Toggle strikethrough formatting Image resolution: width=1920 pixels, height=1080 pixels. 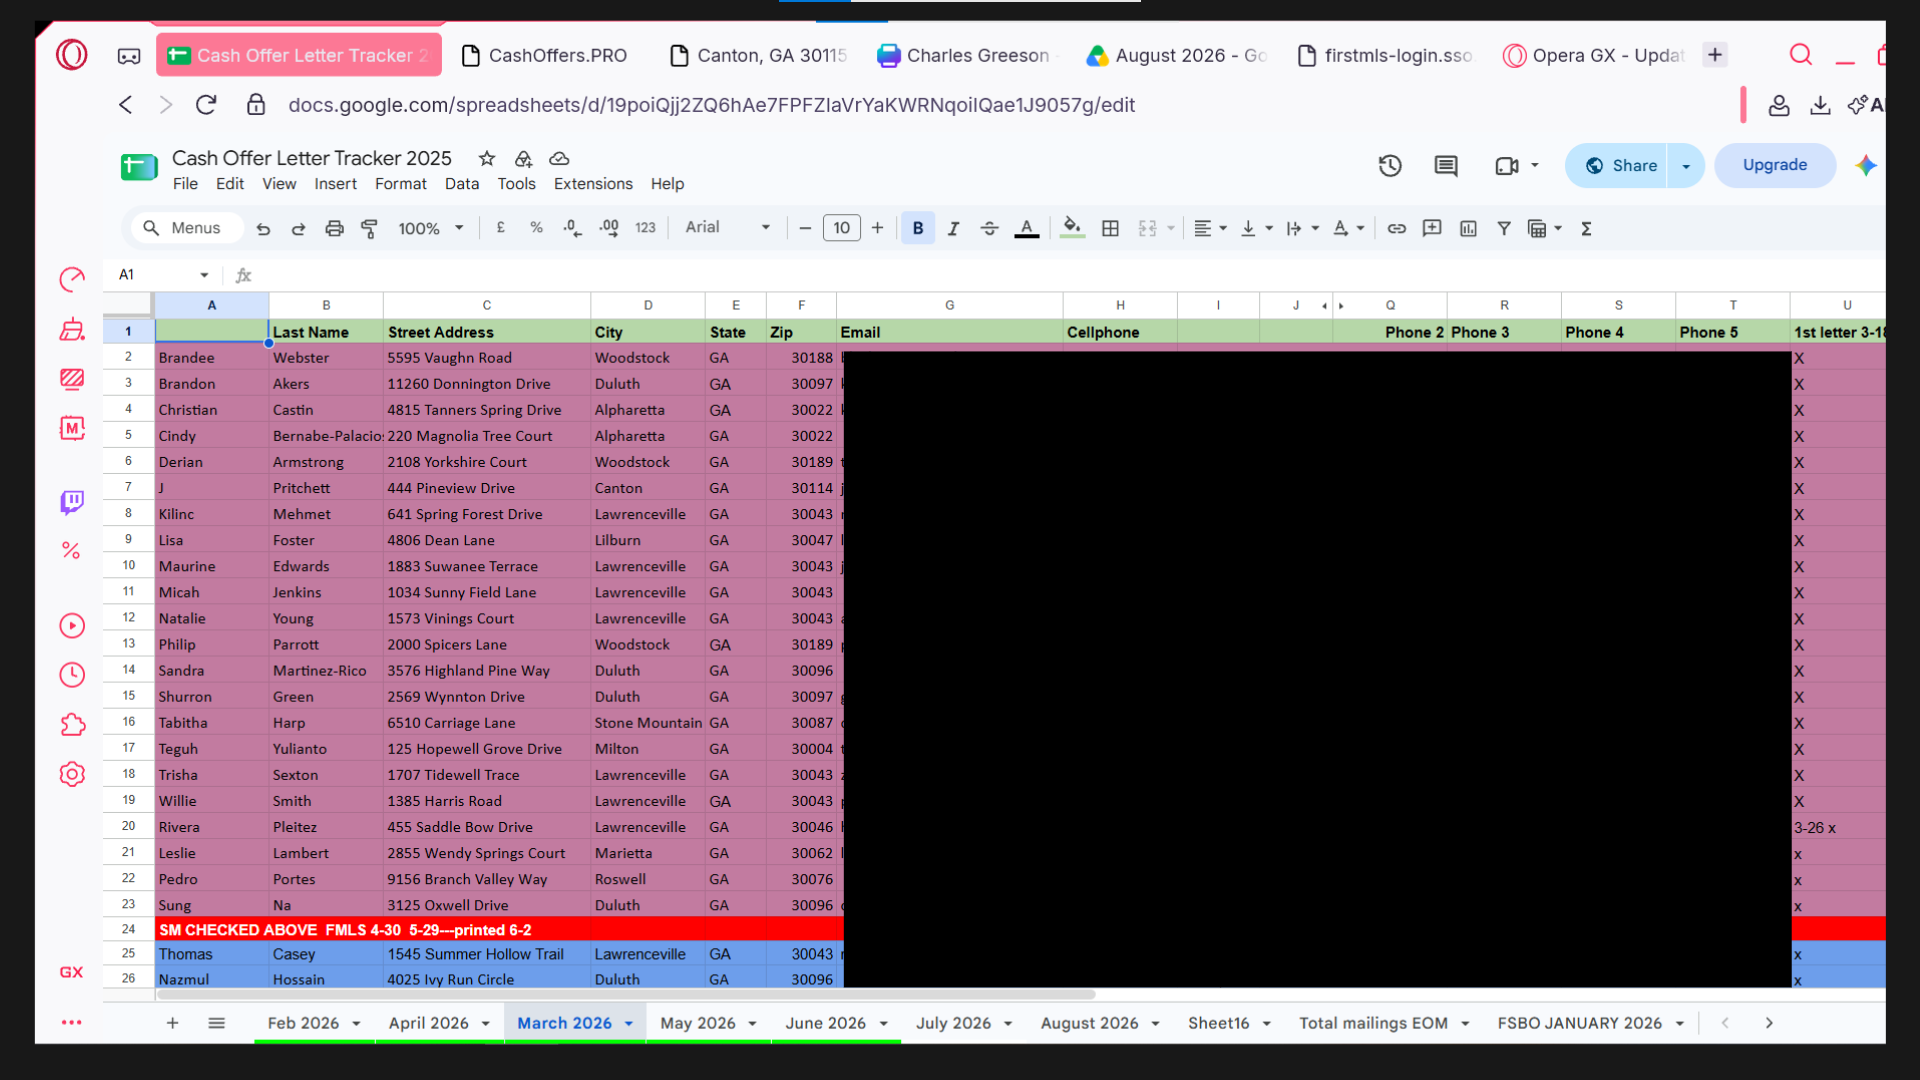990,229
